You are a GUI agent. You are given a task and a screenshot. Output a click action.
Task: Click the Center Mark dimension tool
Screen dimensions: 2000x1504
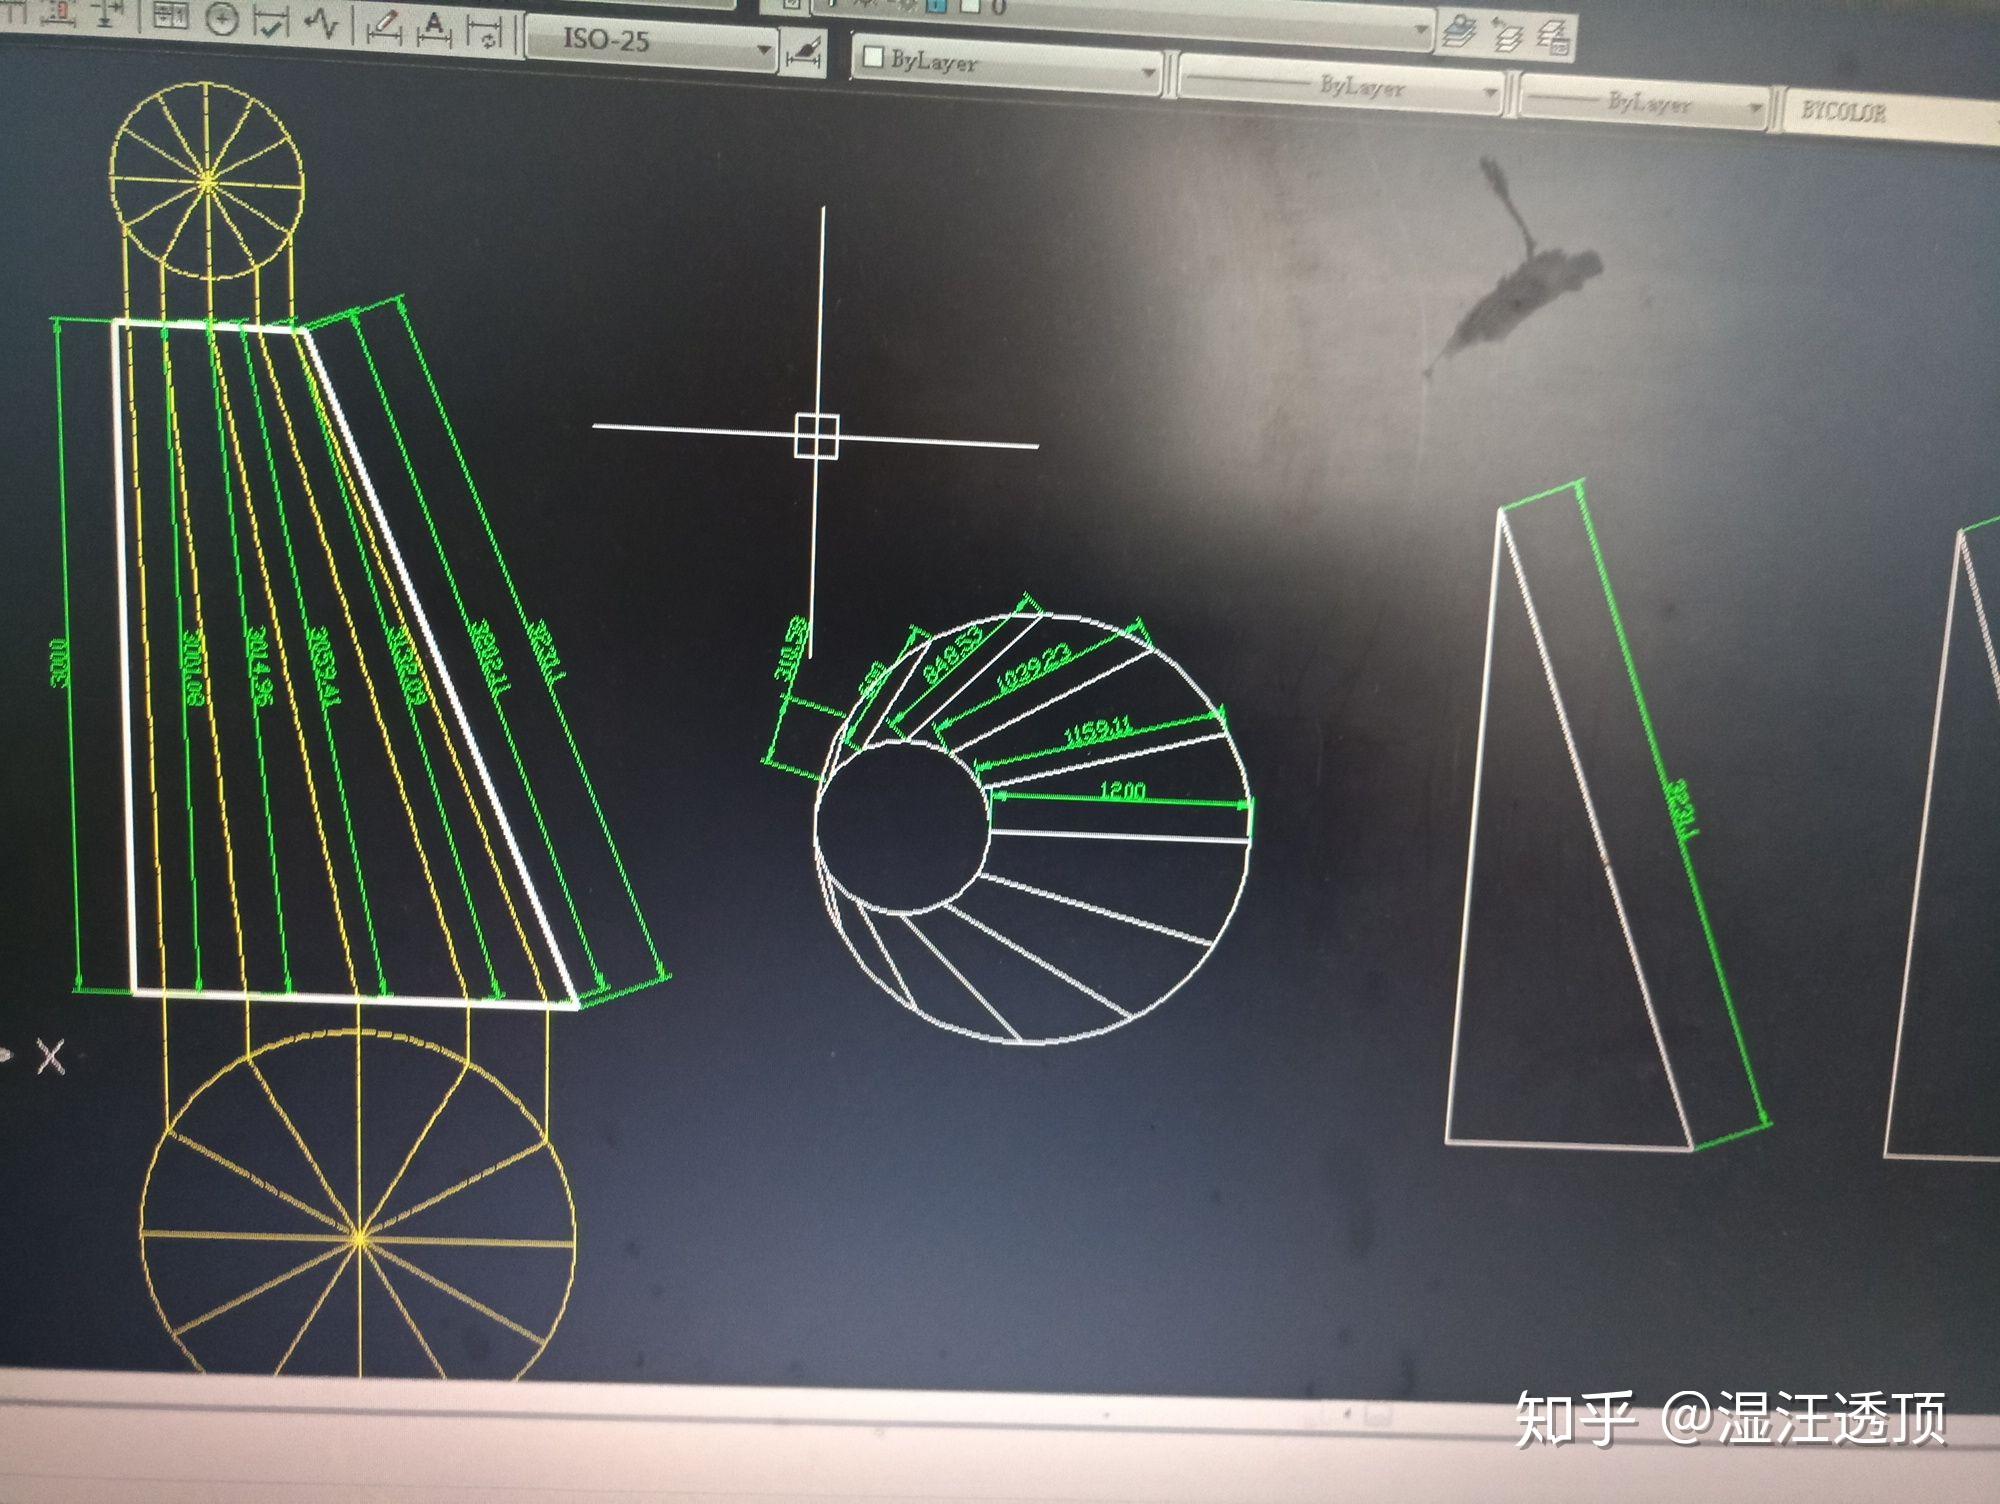(222, 19)
